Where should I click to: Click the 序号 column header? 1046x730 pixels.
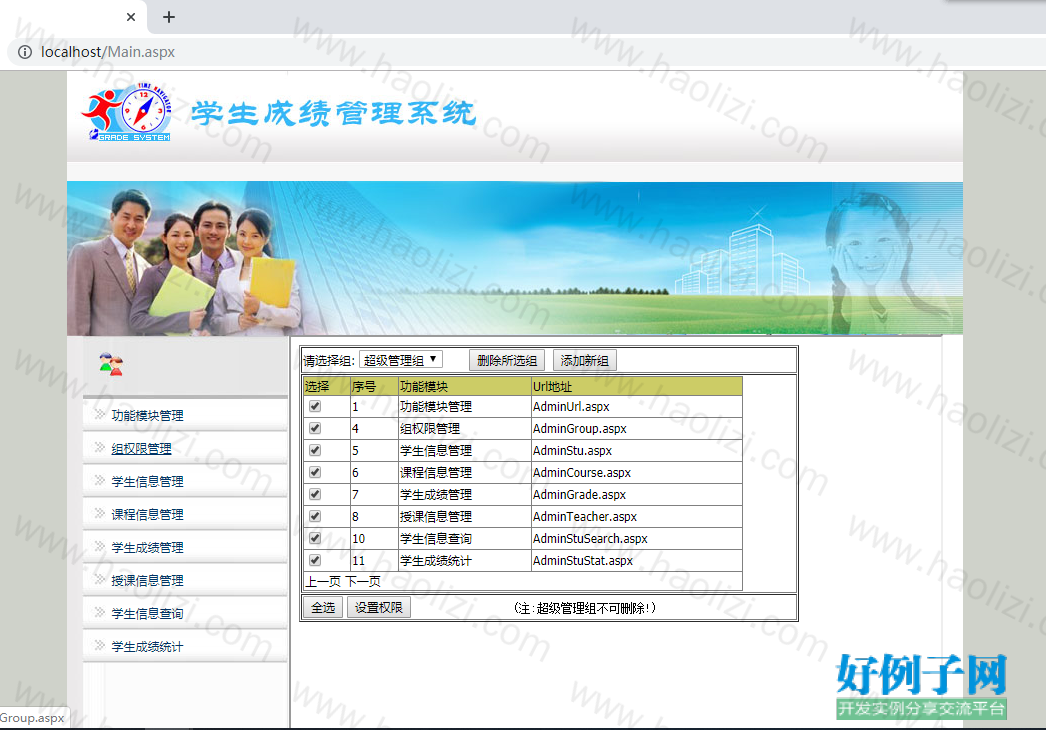pyautogui.click(x=374, y=386)
